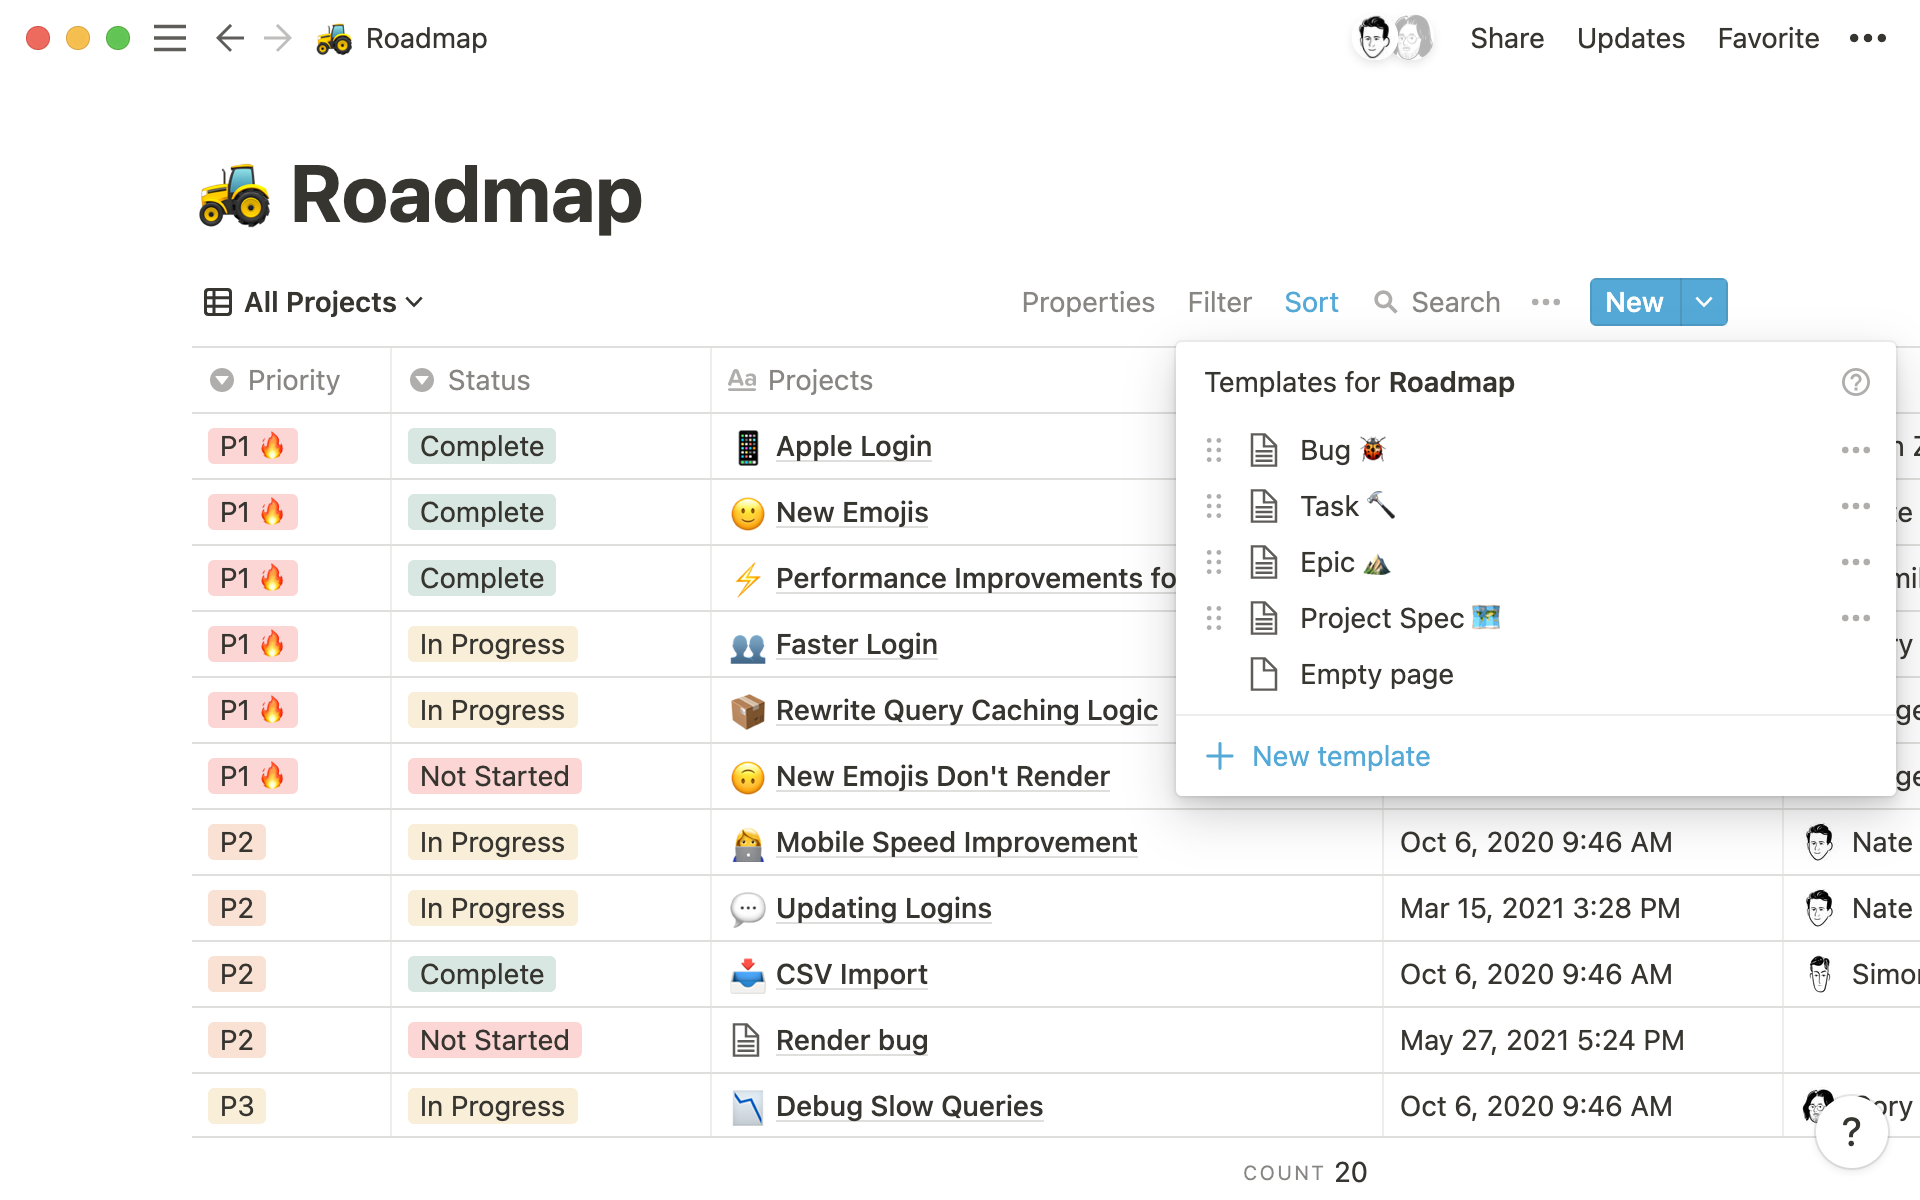Toggle the Filter option on roadmap
This screenshot has width=1920, height=1200.
click(x=1218, y=301)
